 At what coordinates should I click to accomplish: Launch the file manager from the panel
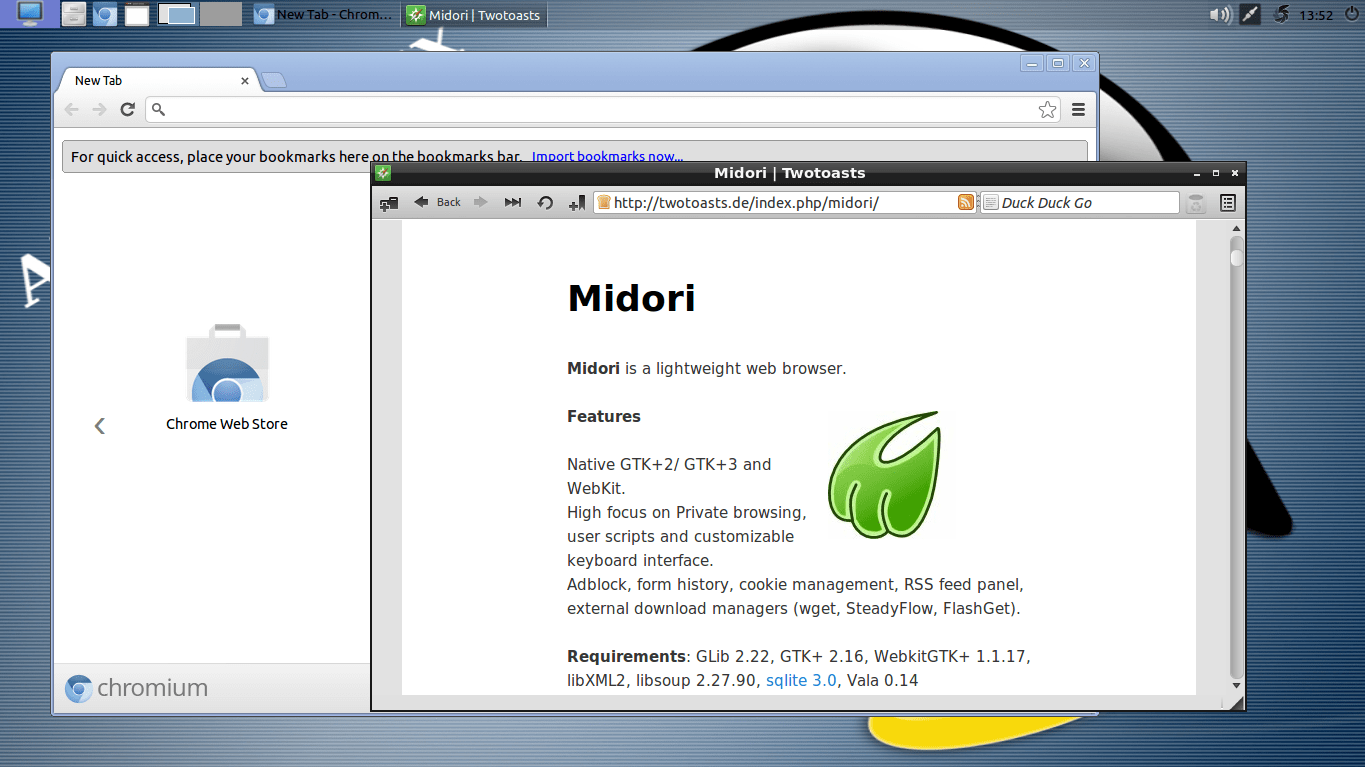coord(73,14)
